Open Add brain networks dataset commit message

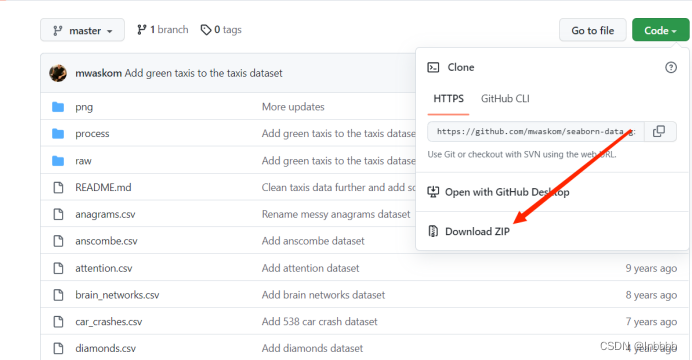[323, 295]
